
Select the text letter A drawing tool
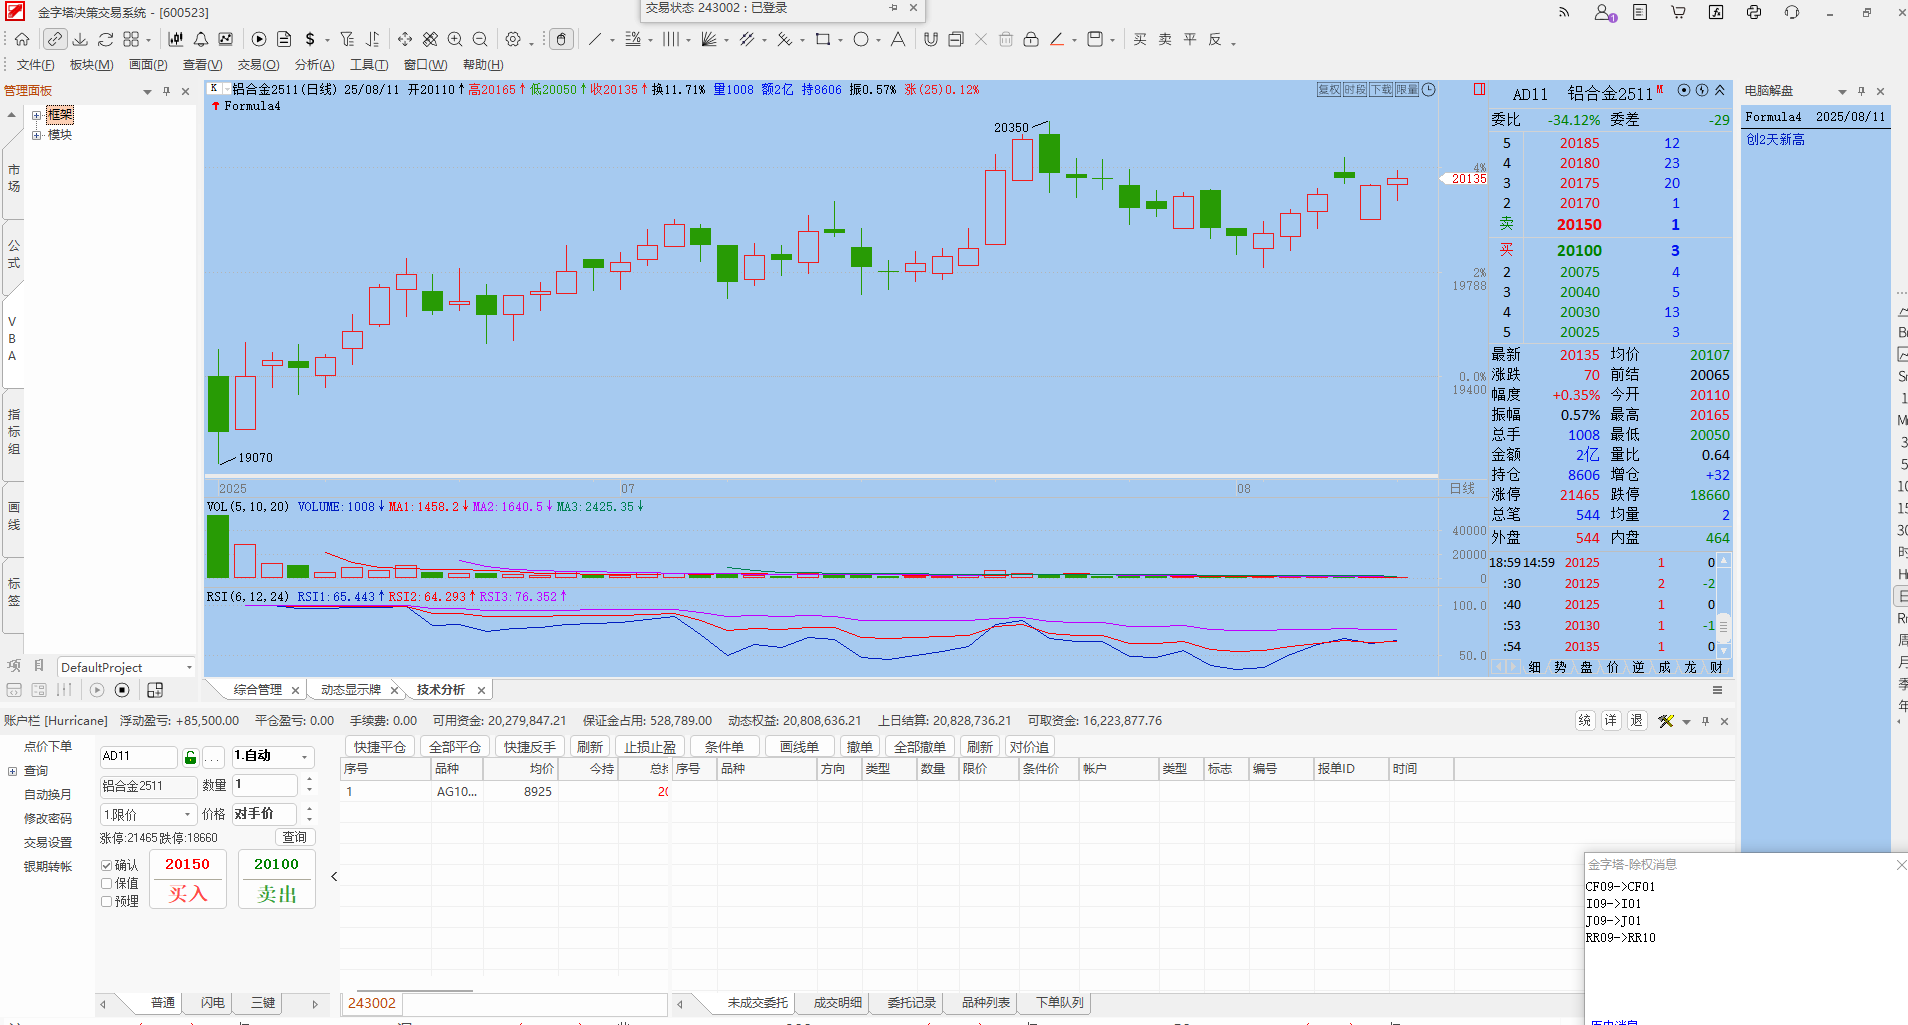point(898,39)
